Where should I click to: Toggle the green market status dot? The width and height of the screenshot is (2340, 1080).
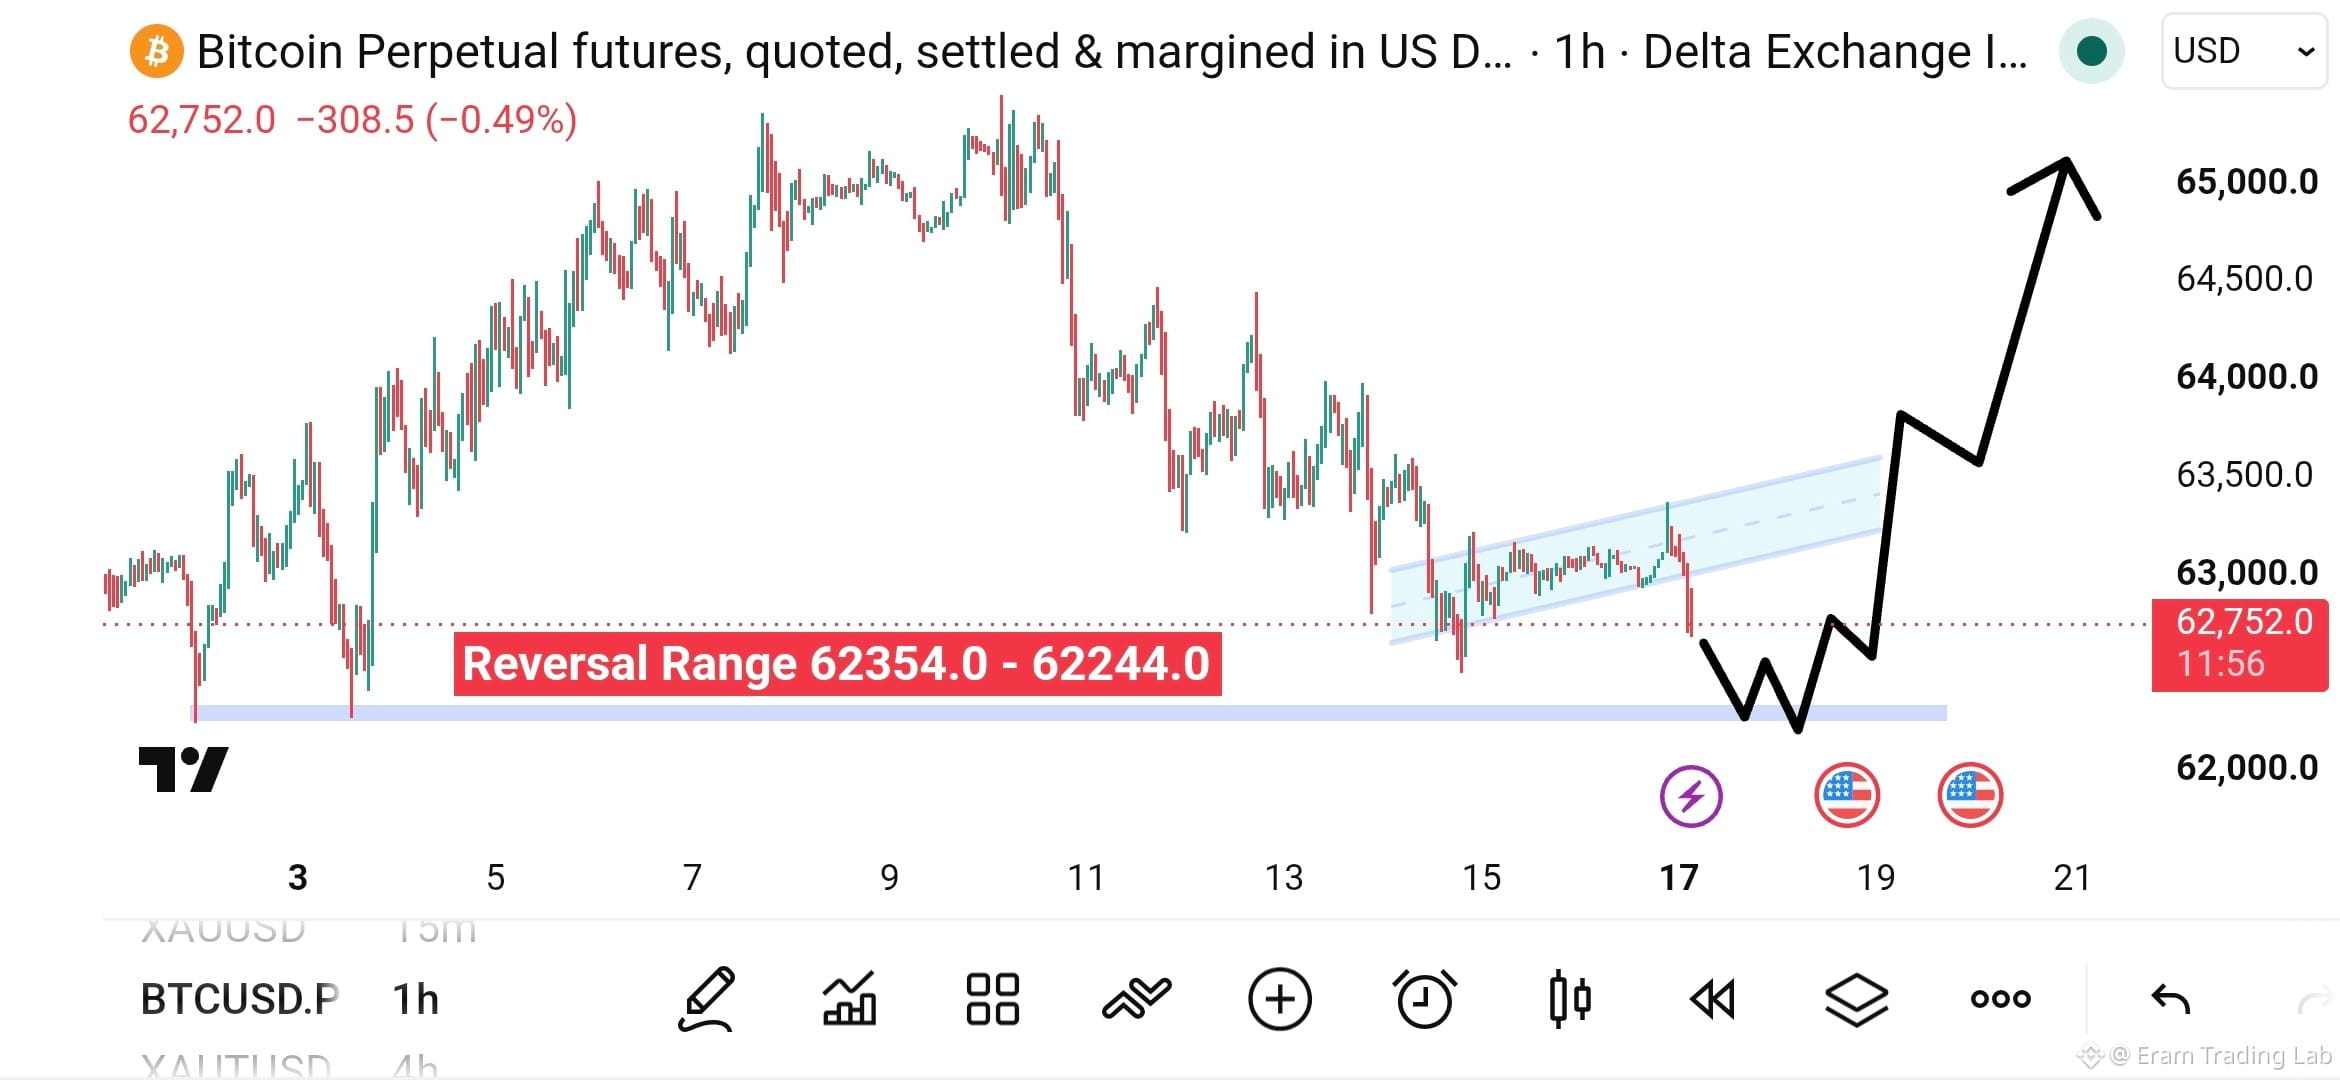pyautogui.click(x=2091, y=51)
